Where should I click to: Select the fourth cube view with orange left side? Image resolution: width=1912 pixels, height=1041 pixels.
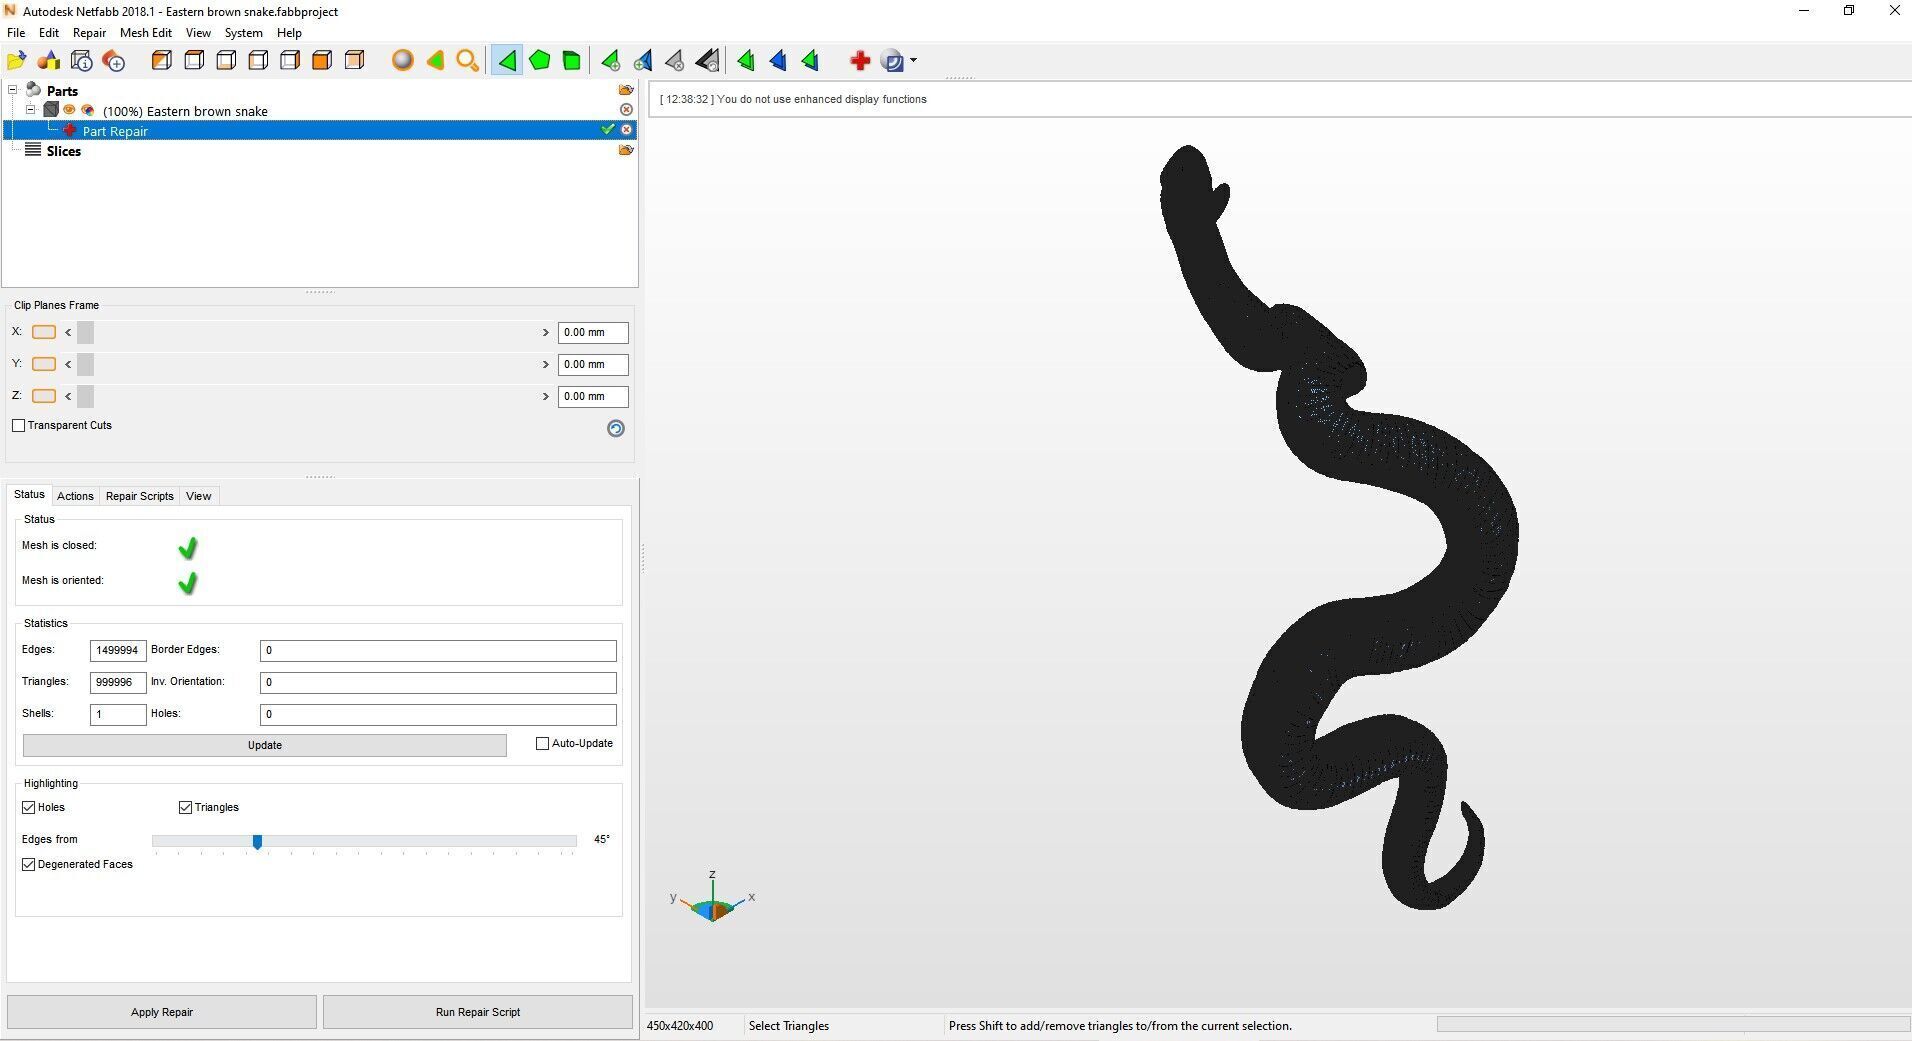[x=258, y=61]
